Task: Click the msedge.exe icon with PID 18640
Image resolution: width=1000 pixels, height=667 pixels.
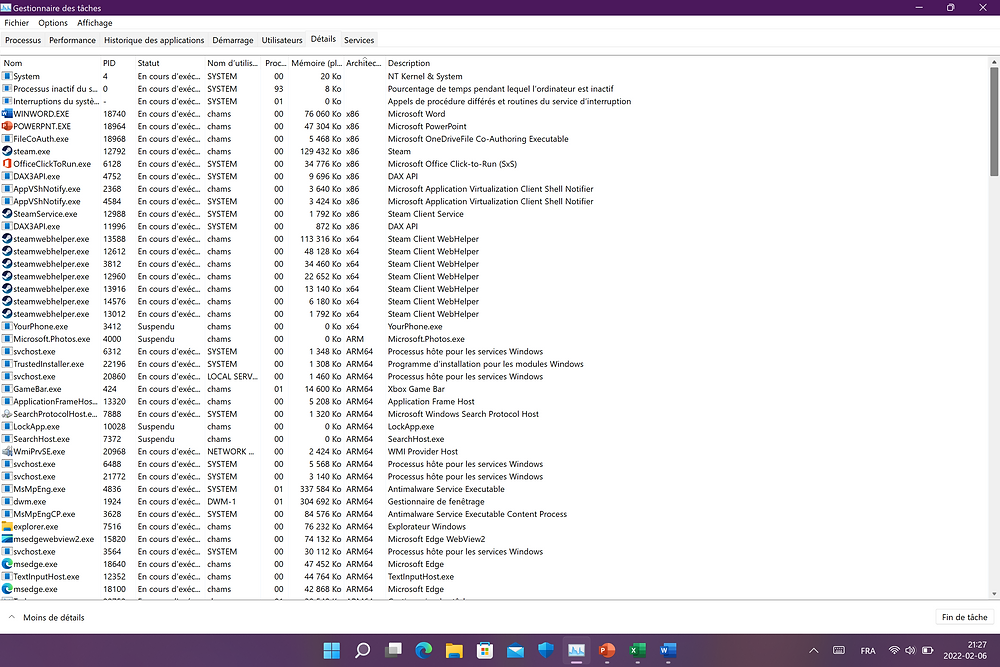Action: click(x=7, y=564)
